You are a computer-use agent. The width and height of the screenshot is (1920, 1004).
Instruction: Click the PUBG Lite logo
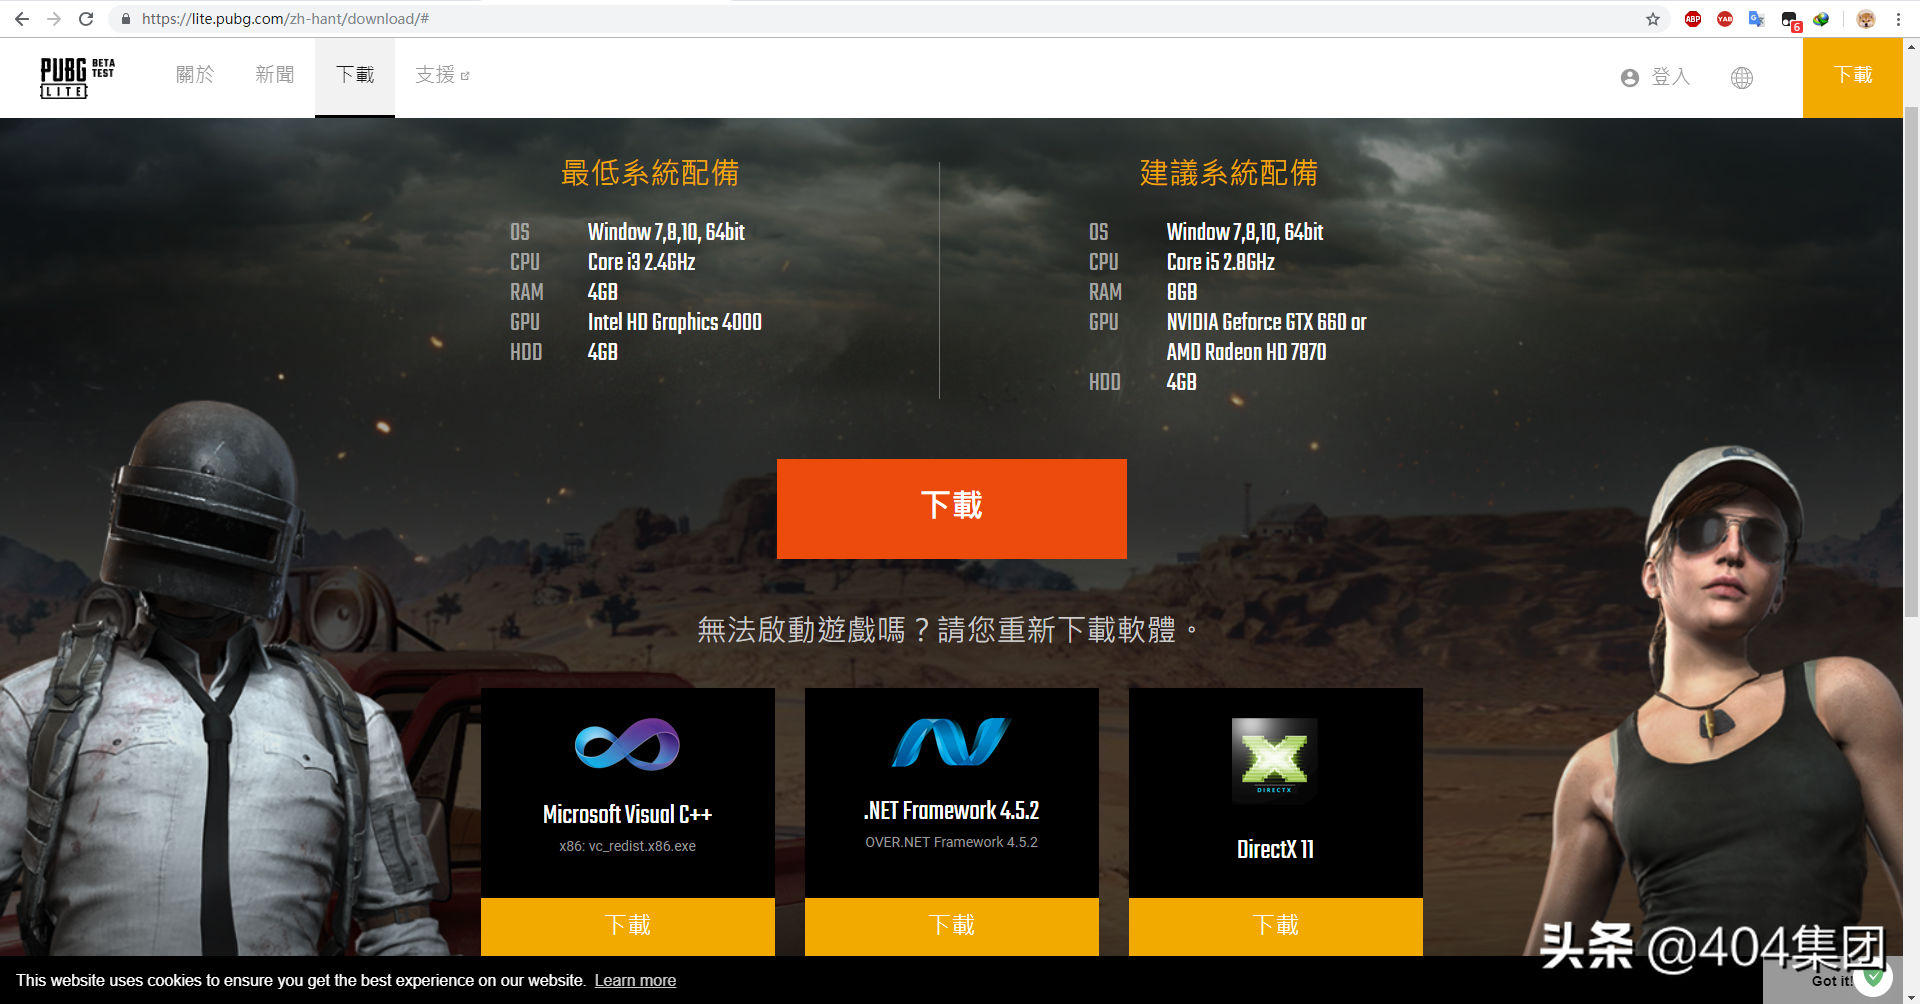pos(77,77)
